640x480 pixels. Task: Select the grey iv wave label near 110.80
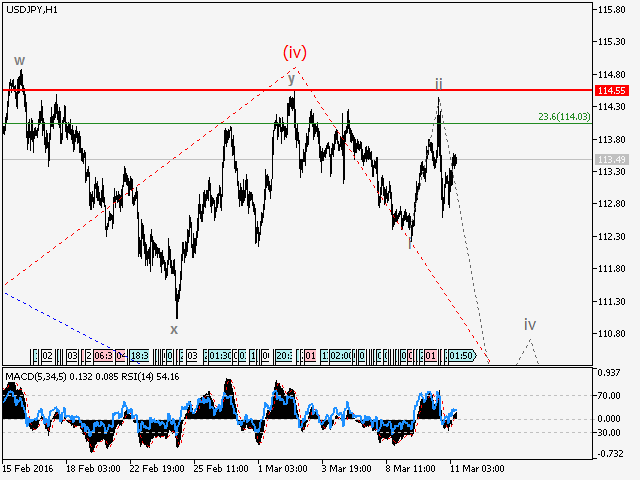[x=530, y=324]
